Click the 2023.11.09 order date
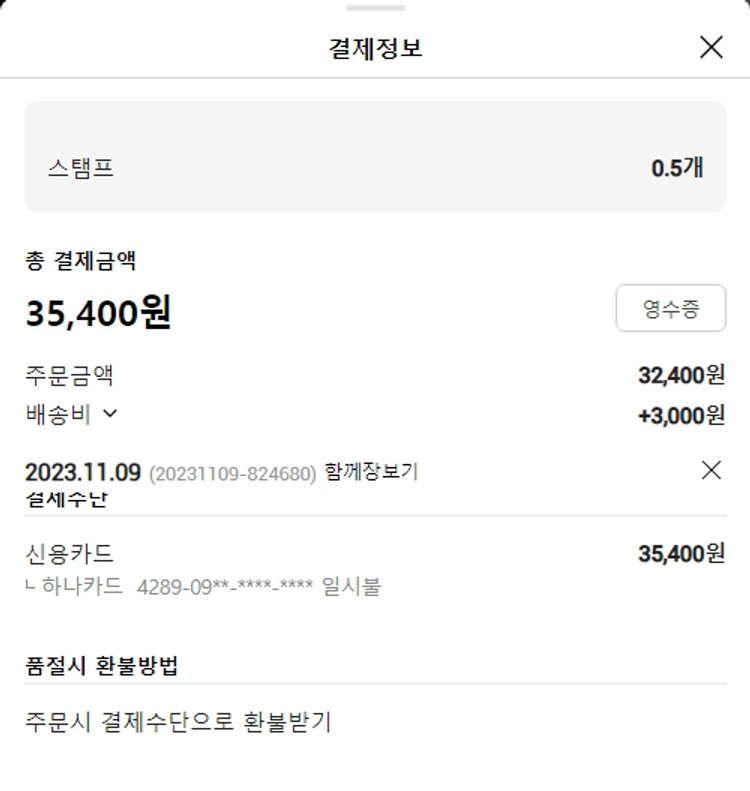Screen dimensions: 750x791 (x=83, y=472)
